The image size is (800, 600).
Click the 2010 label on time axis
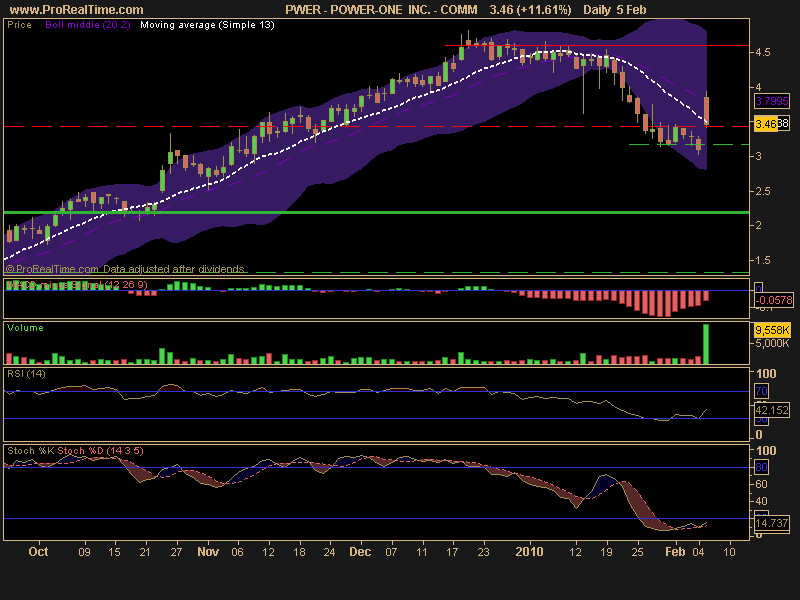[530, 552]
